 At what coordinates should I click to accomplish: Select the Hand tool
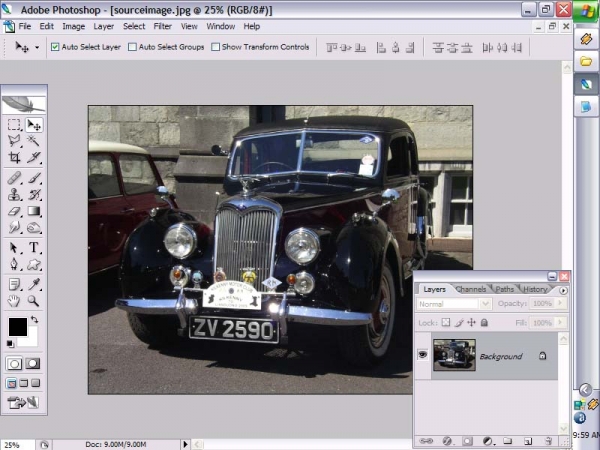pyautogui.click(x=14, y=301)
